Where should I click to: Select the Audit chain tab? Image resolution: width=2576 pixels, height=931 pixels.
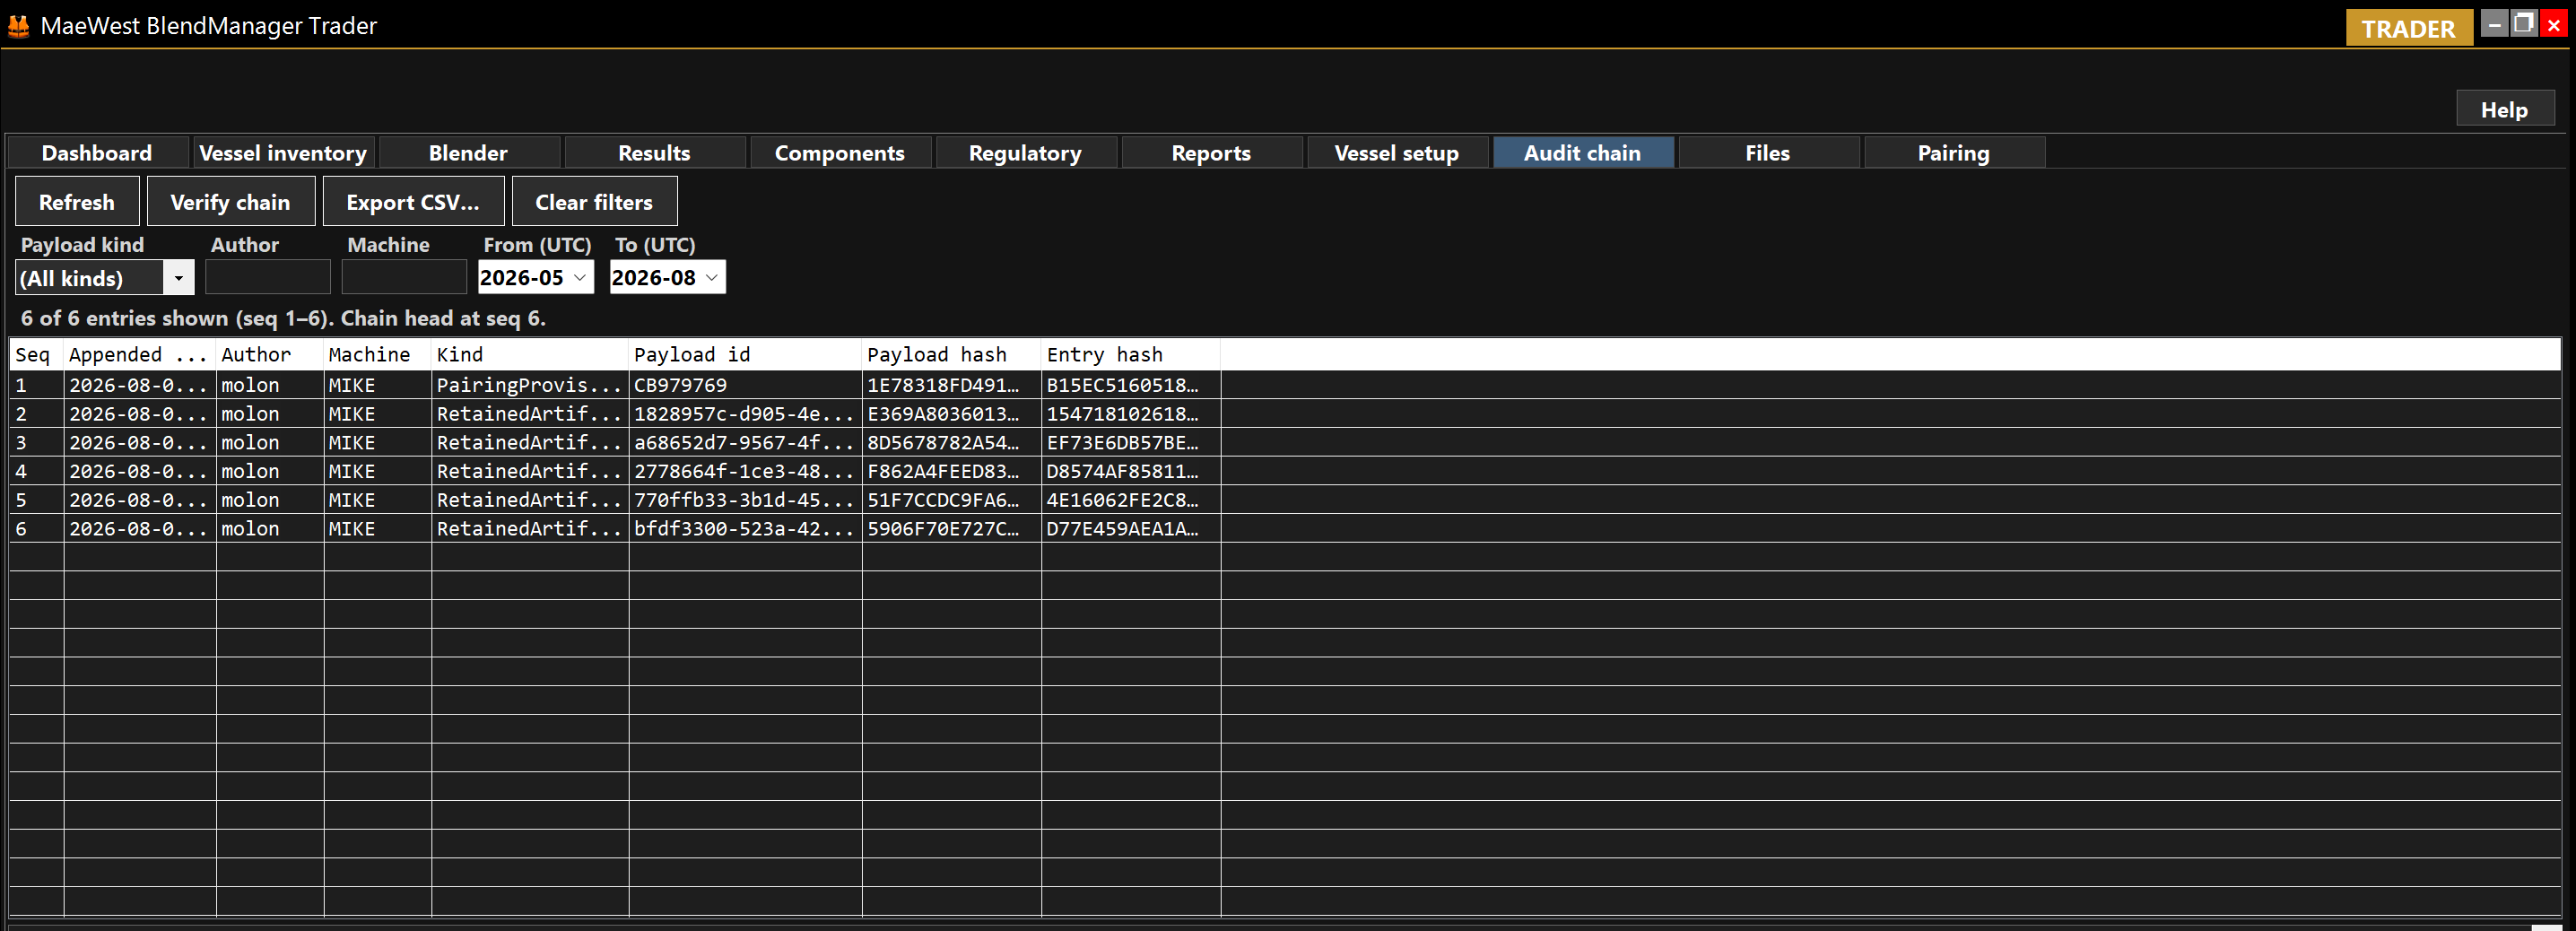pos(1582,153)
